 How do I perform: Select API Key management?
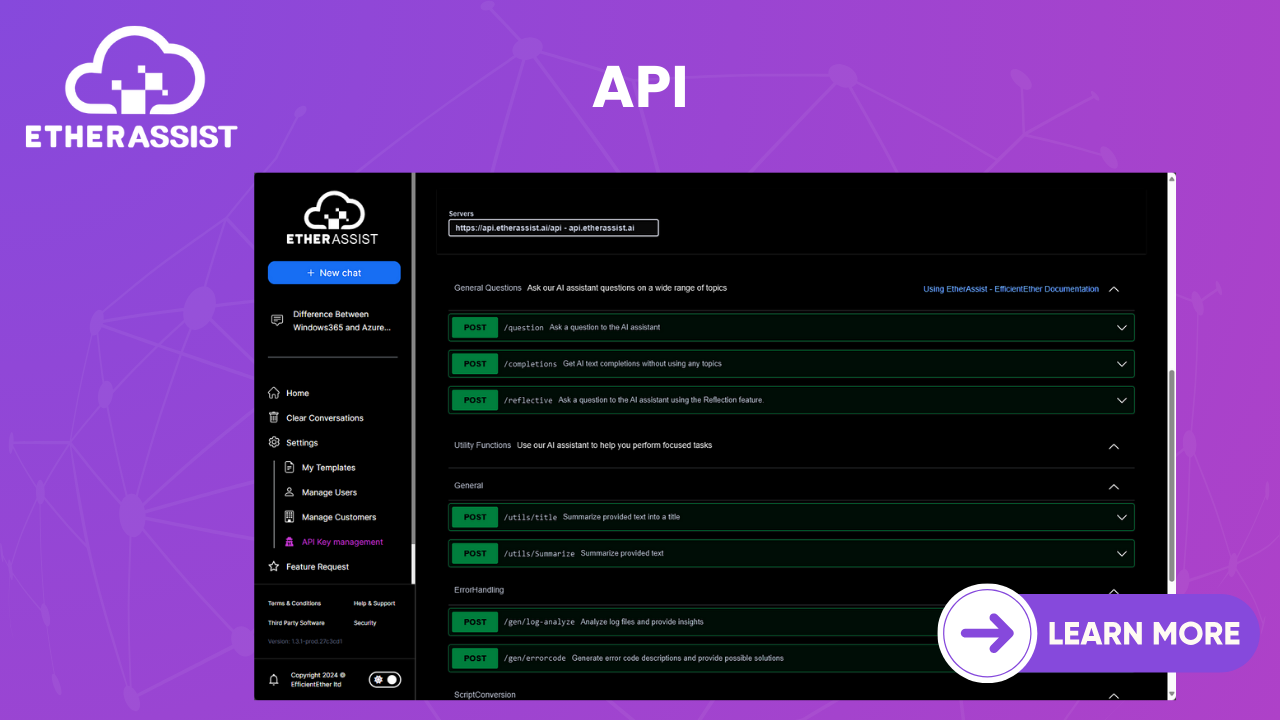pos(333,542)
